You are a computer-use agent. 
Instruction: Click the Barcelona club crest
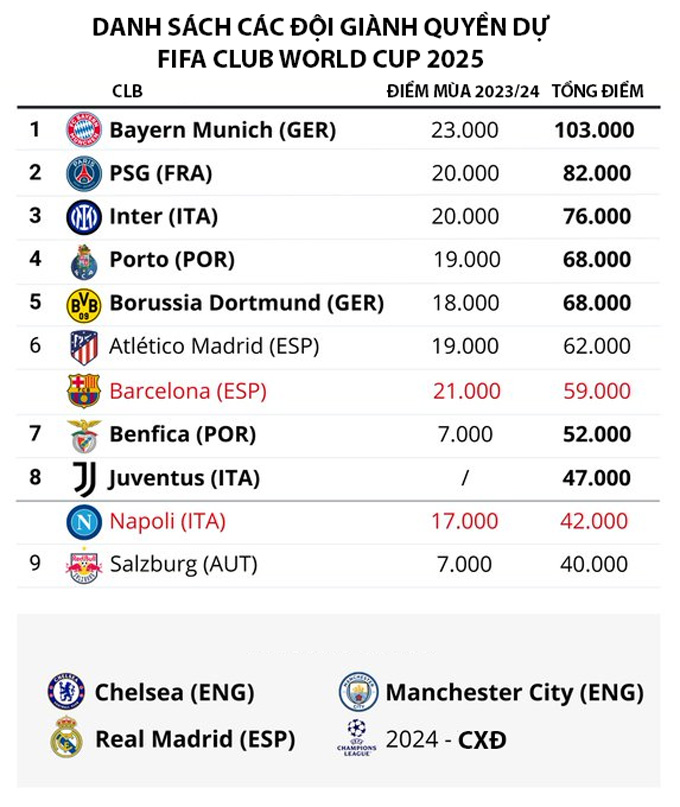(x=84, y=391)
